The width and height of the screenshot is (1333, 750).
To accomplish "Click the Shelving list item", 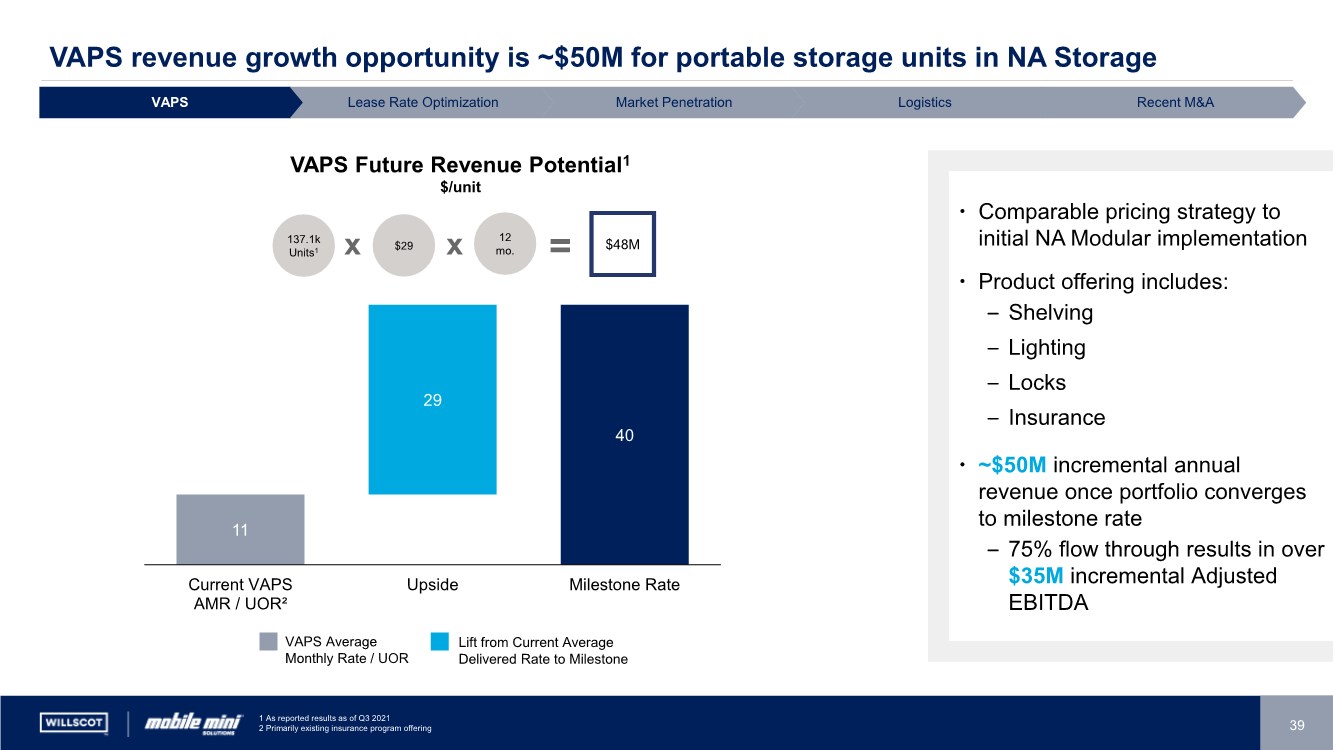I will 1050,313.
